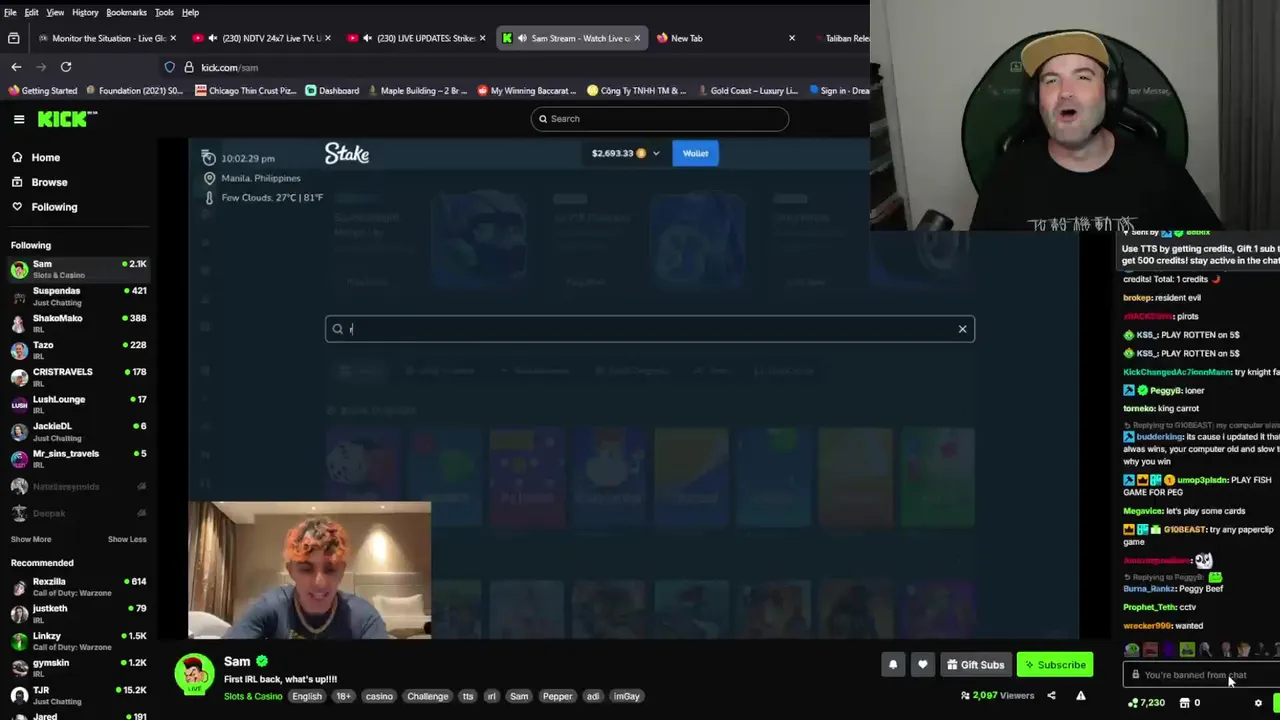The height and width of the screenshot is (720, 1280).
Task: Open the File menu
Action: click(10, 12)
